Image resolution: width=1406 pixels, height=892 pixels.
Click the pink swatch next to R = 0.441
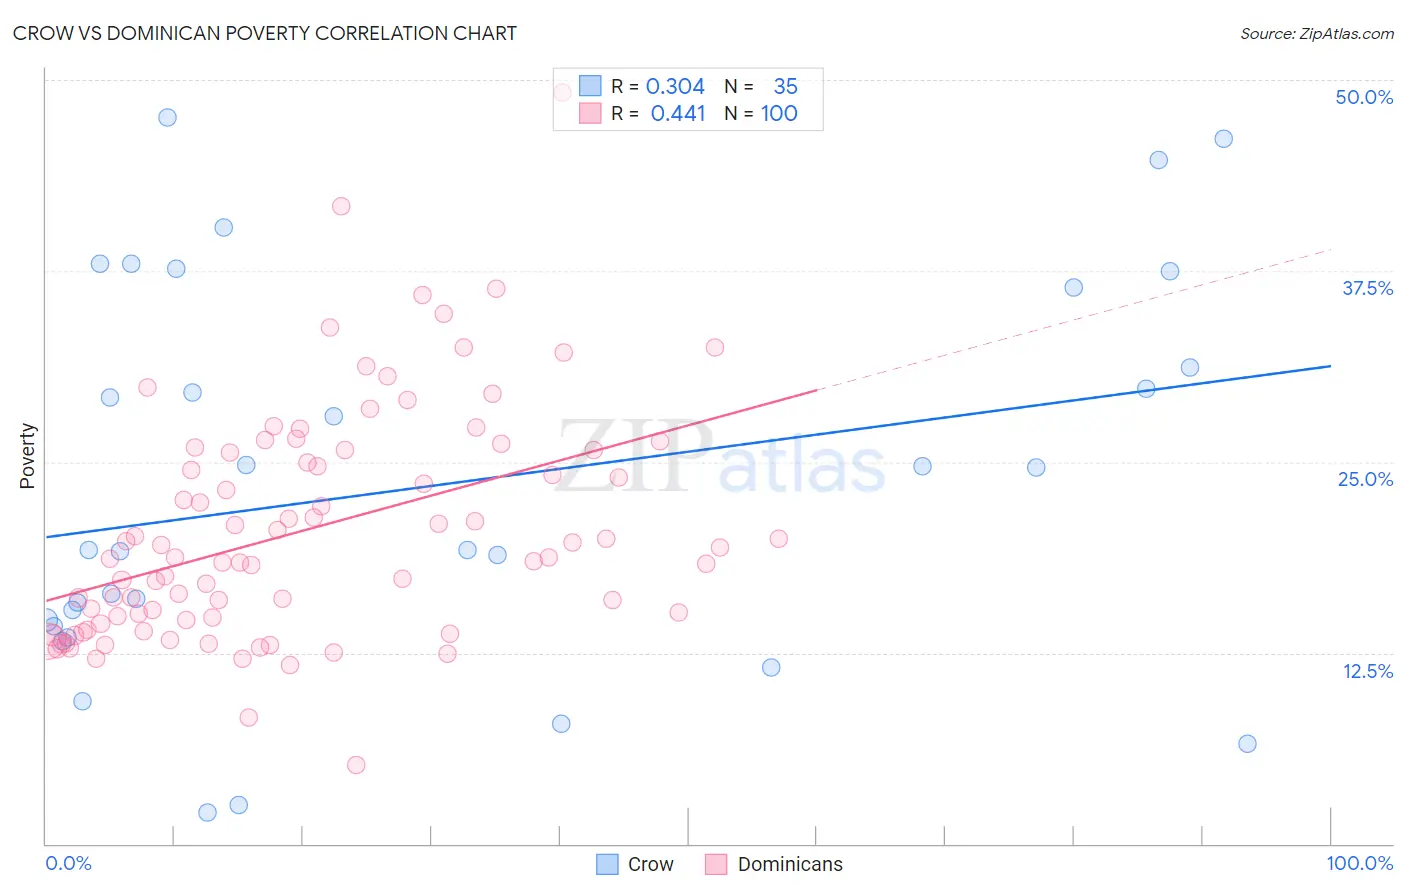[590, 113]
